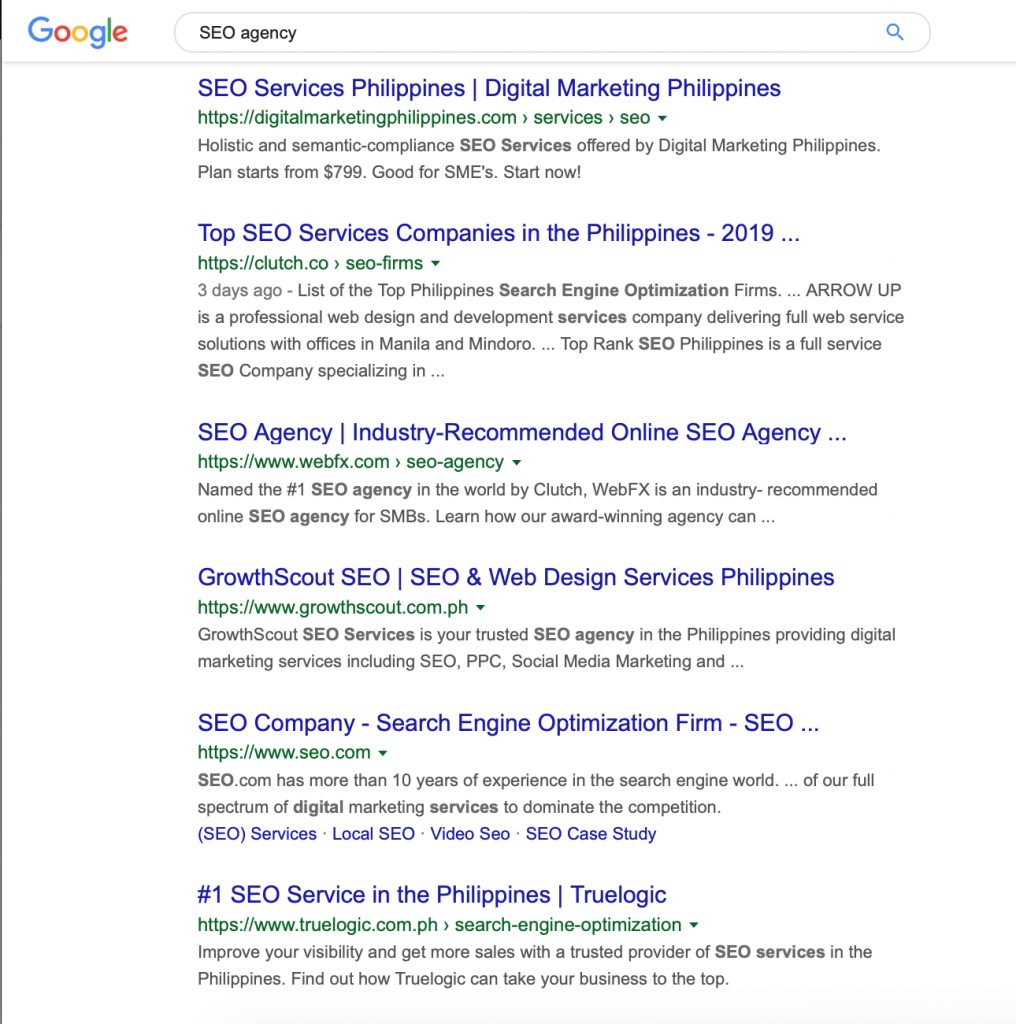Click the www.seo.com green URL
The image size is (1016, 1024).
284,752
